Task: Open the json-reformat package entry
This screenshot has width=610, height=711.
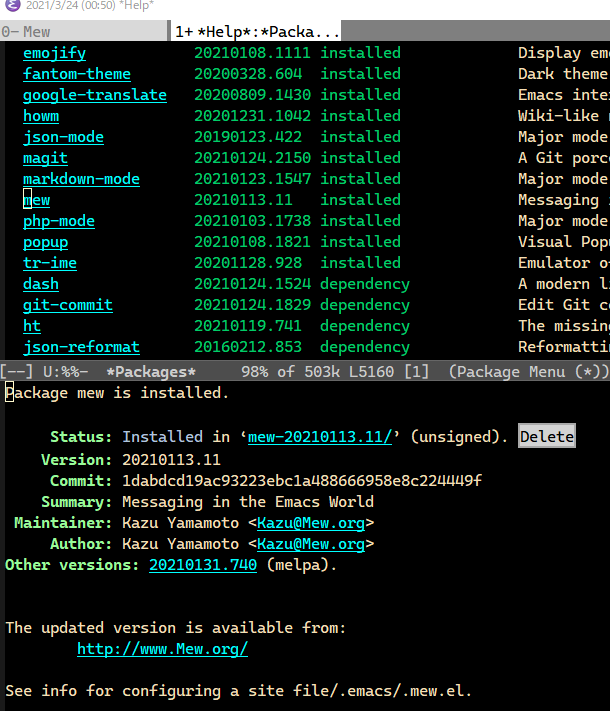Action: point(81,347)
